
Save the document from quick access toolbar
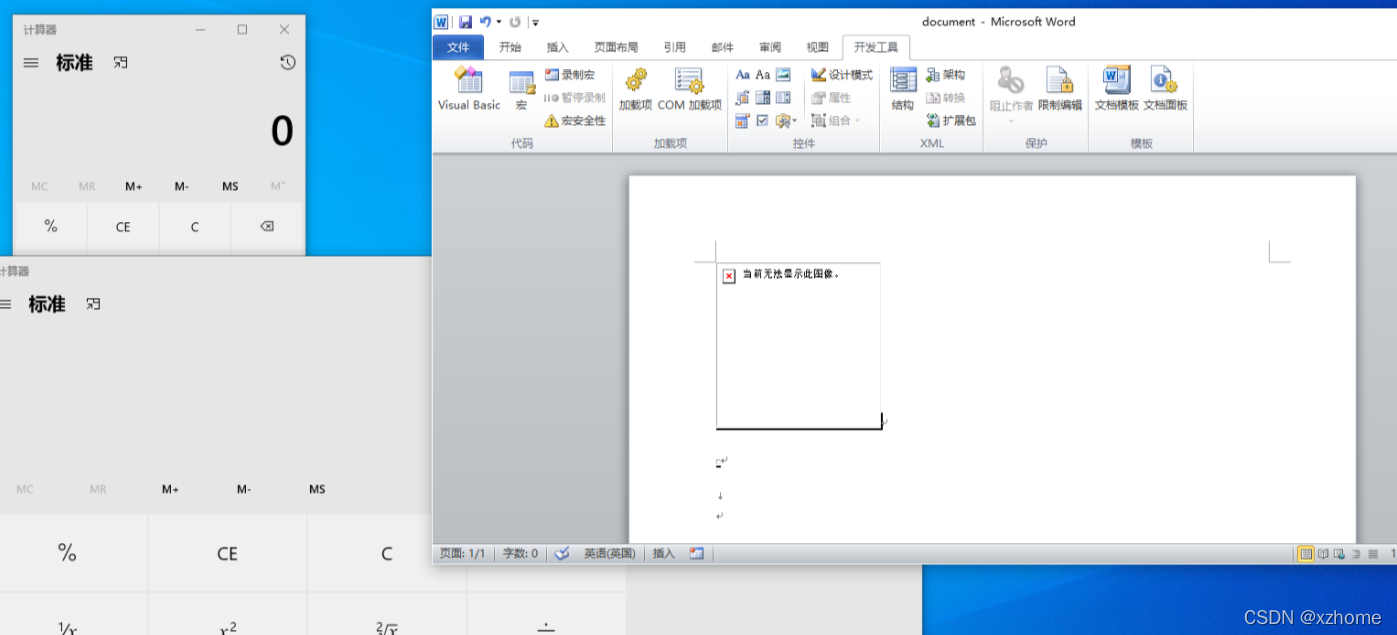pos(466,22)
